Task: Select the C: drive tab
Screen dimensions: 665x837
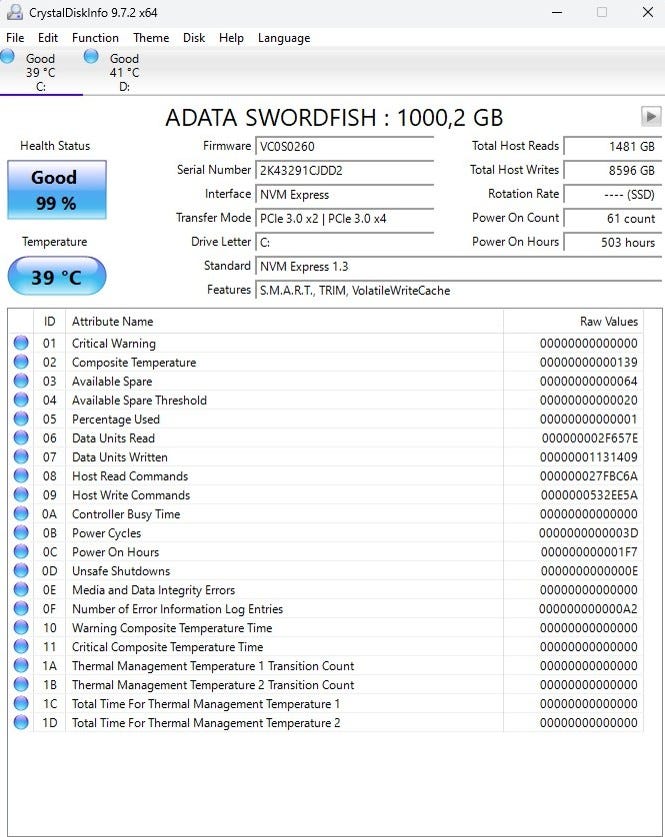Action: [x=41, y=72]
